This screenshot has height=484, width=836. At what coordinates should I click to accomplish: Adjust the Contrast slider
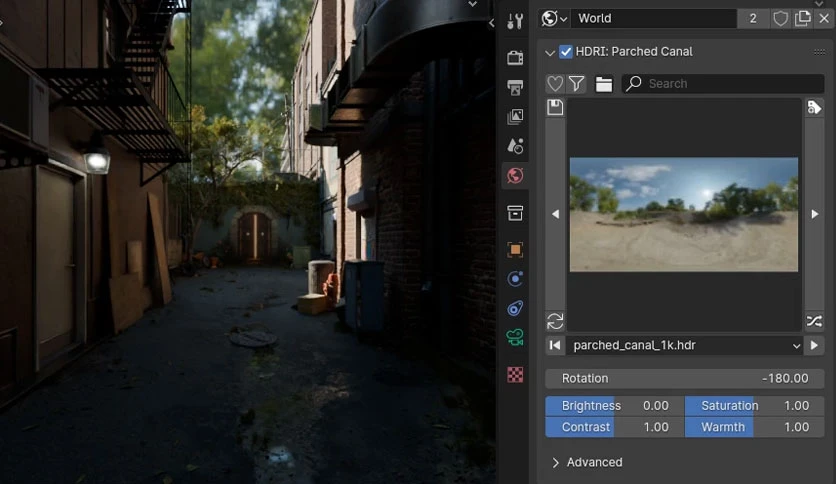coord(614,427)
